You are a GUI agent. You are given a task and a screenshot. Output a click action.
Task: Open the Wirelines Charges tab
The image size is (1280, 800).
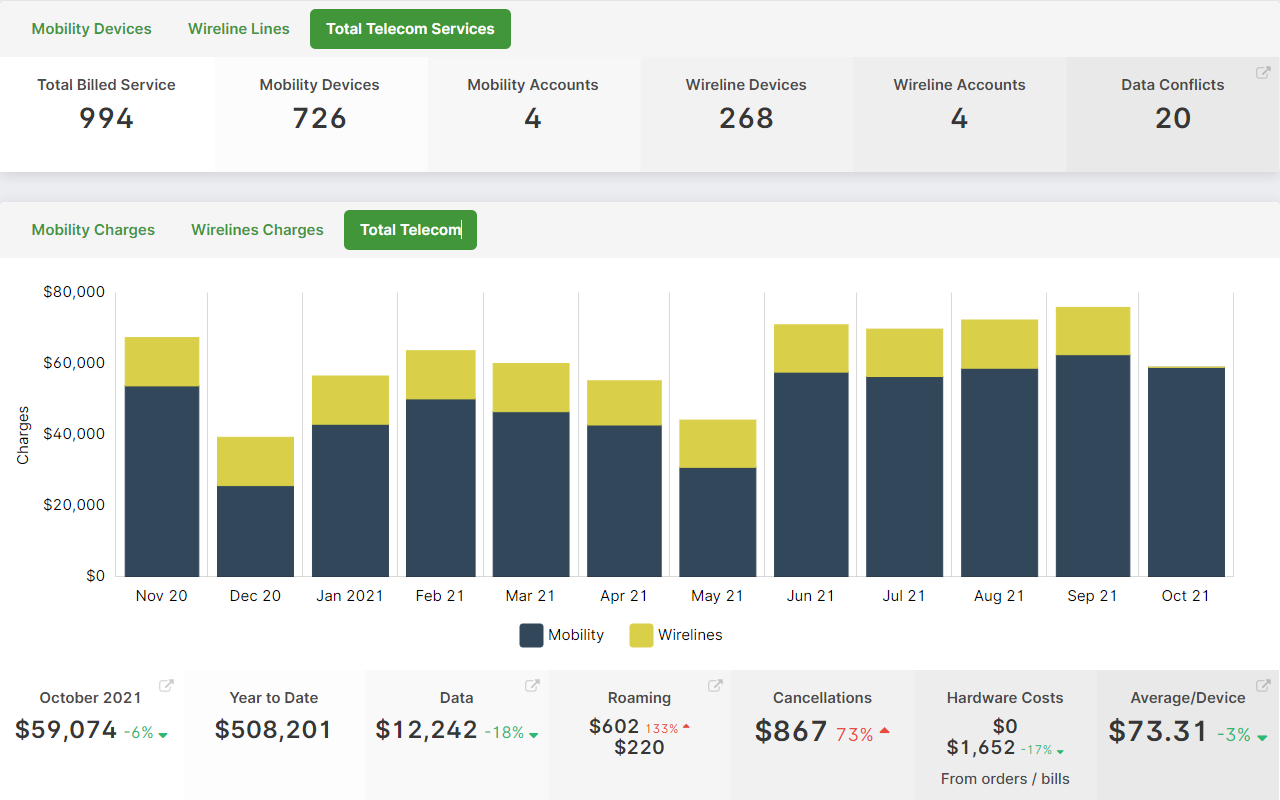[x=257, y=230]
